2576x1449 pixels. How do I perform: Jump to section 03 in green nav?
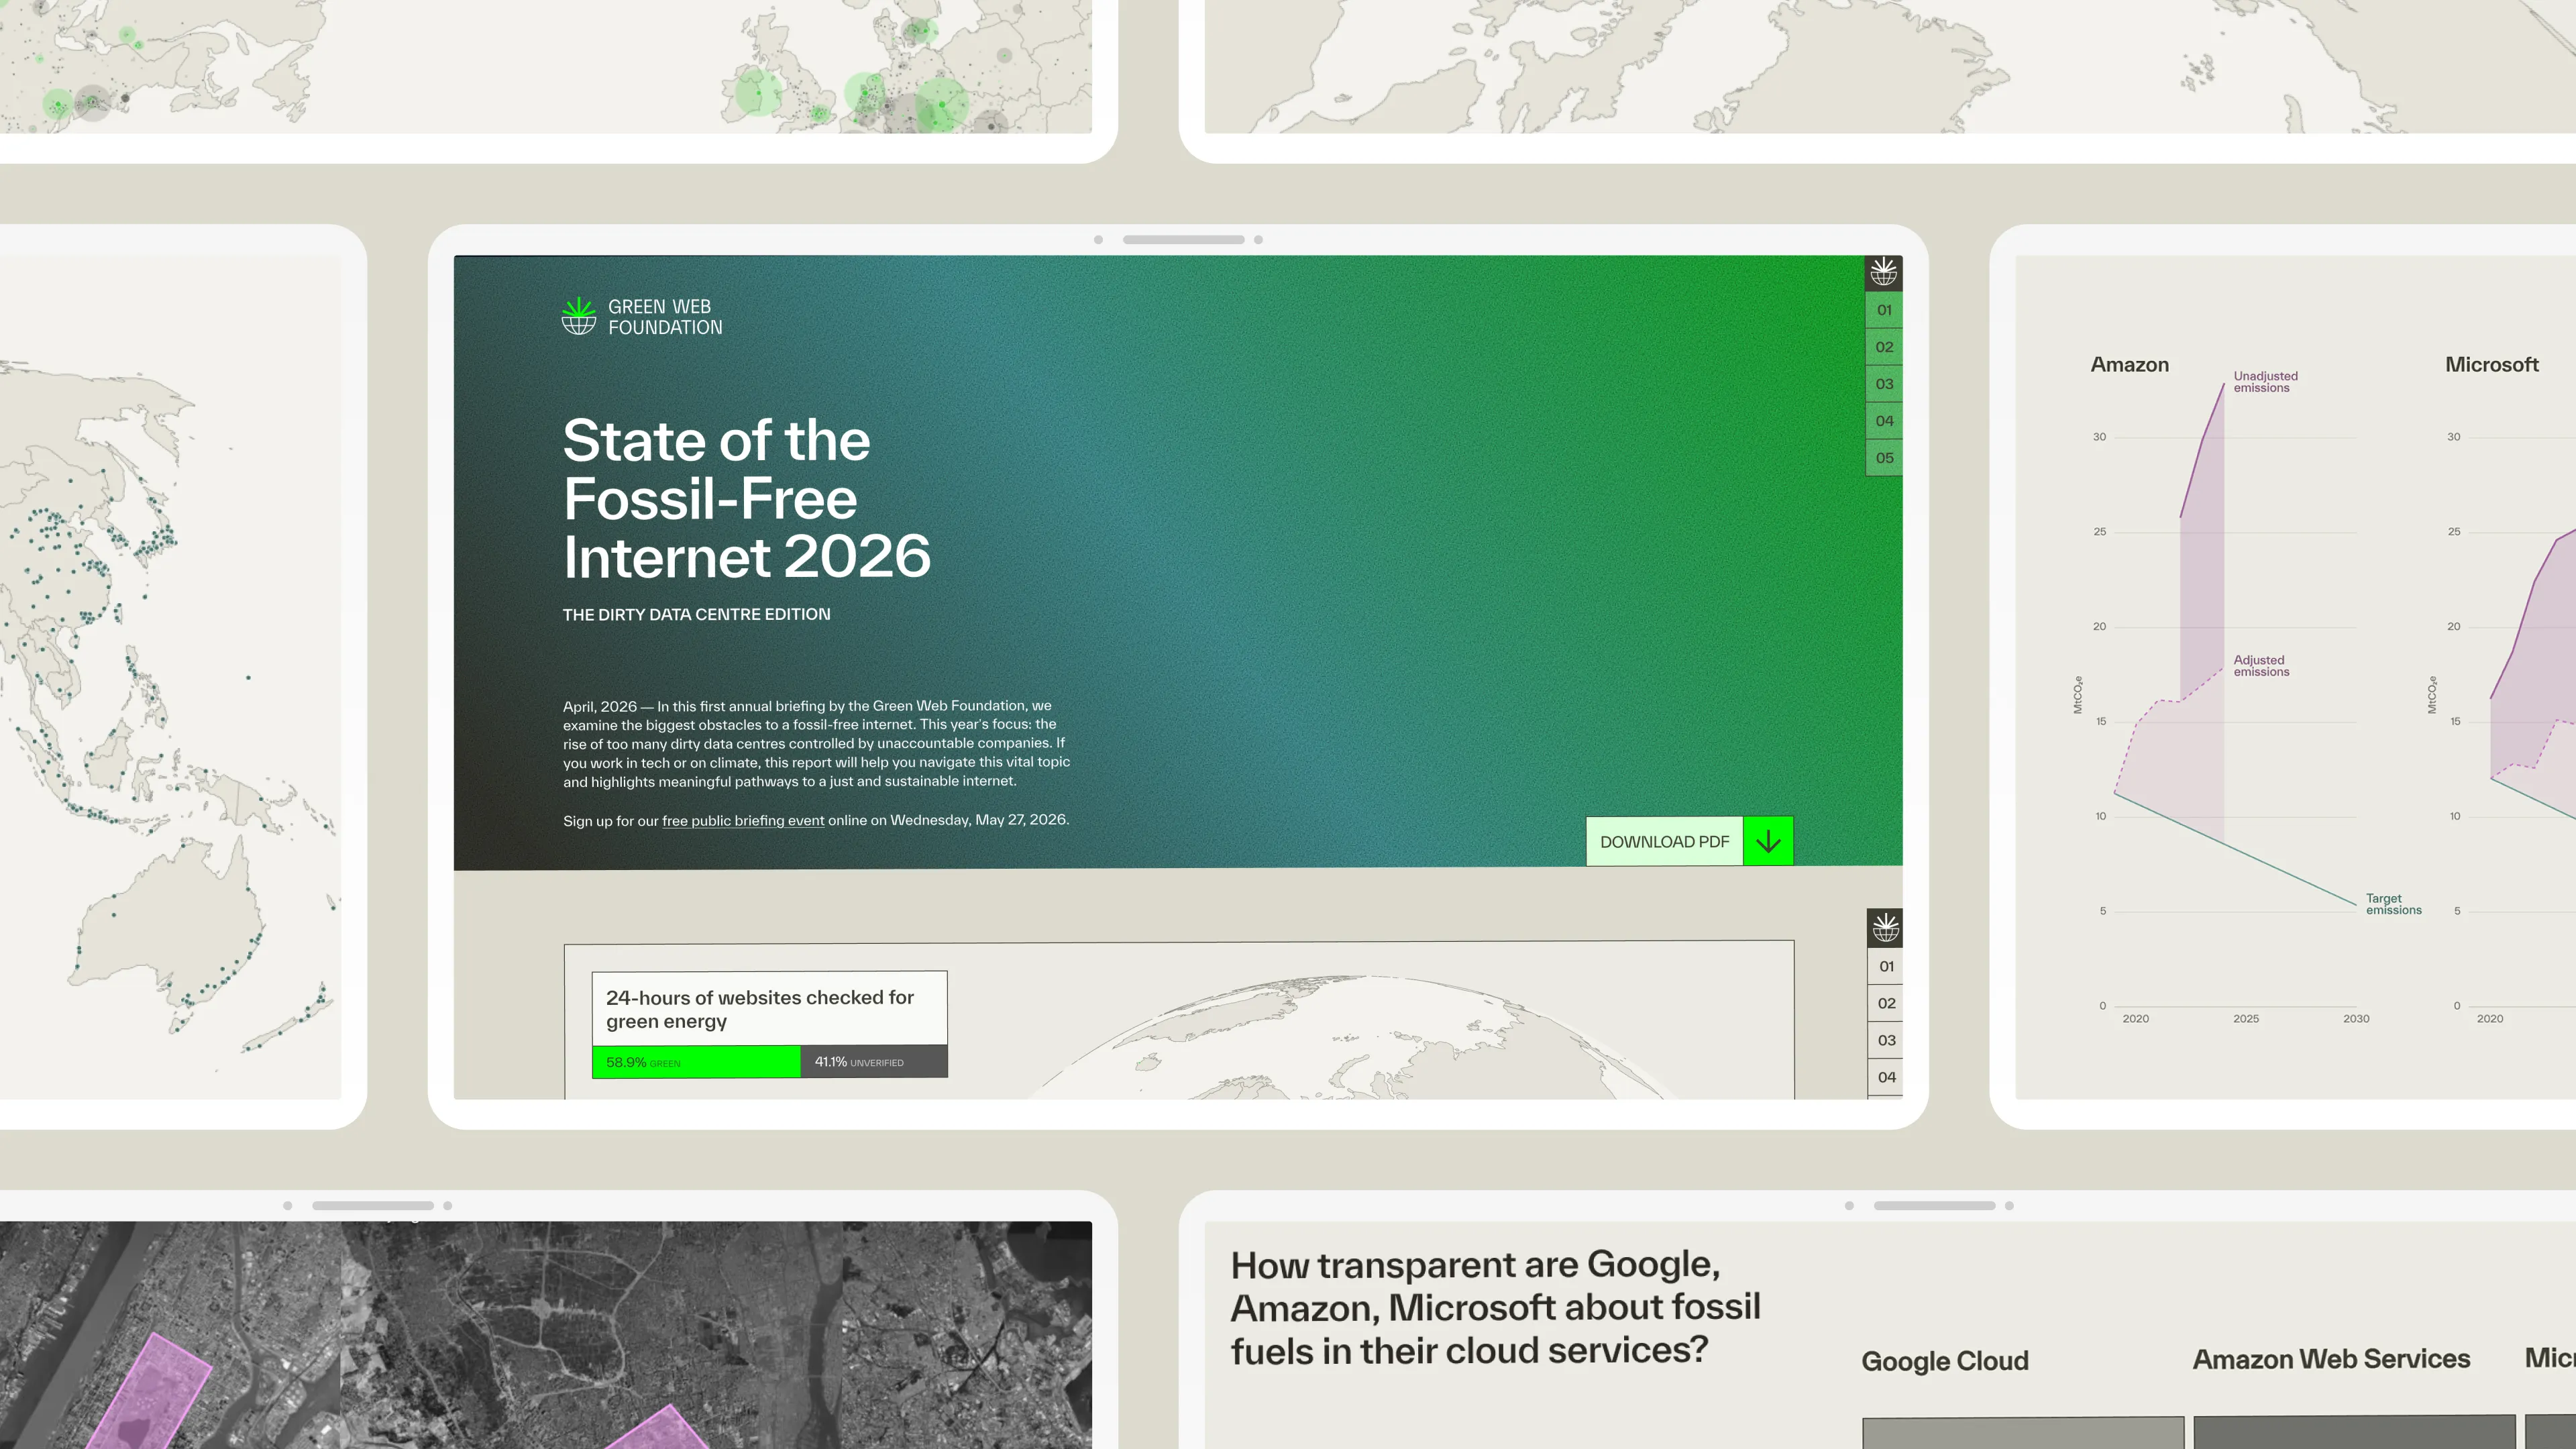[1884, 384]
